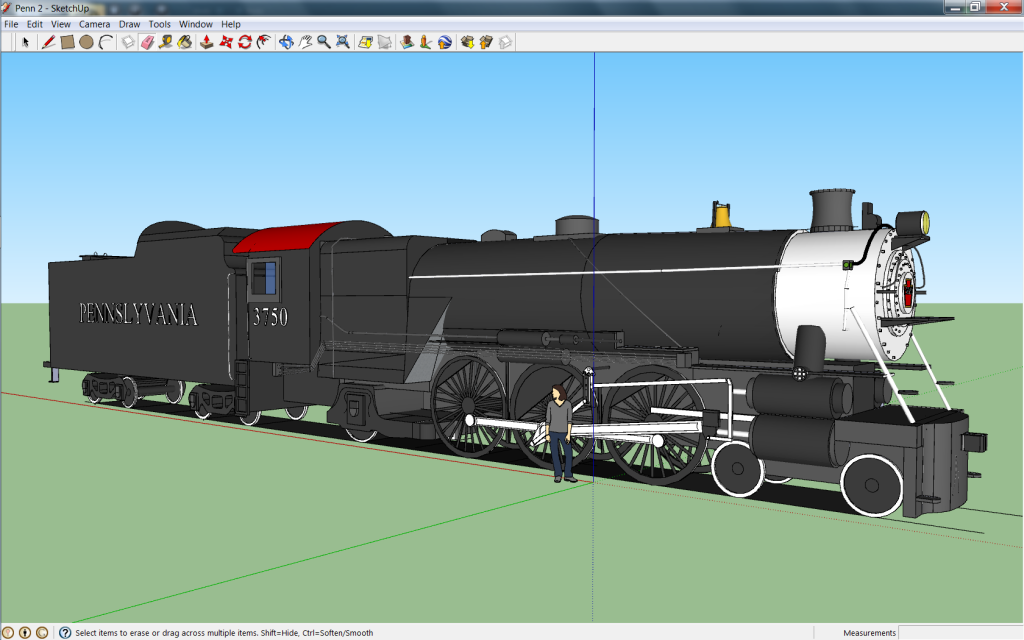Open the Draw menu
This screenshot has height=640, width=1024.
pyautogui.click(x=129, y=24)
